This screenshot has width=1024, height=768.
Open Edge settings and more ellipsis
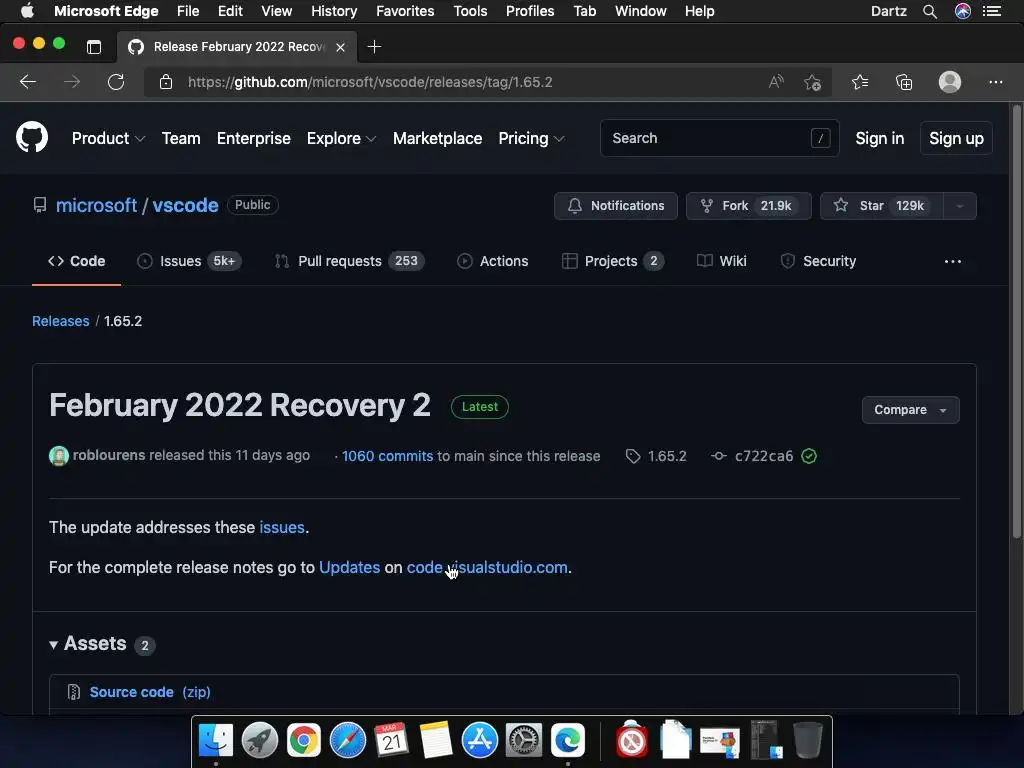(996, 82)
